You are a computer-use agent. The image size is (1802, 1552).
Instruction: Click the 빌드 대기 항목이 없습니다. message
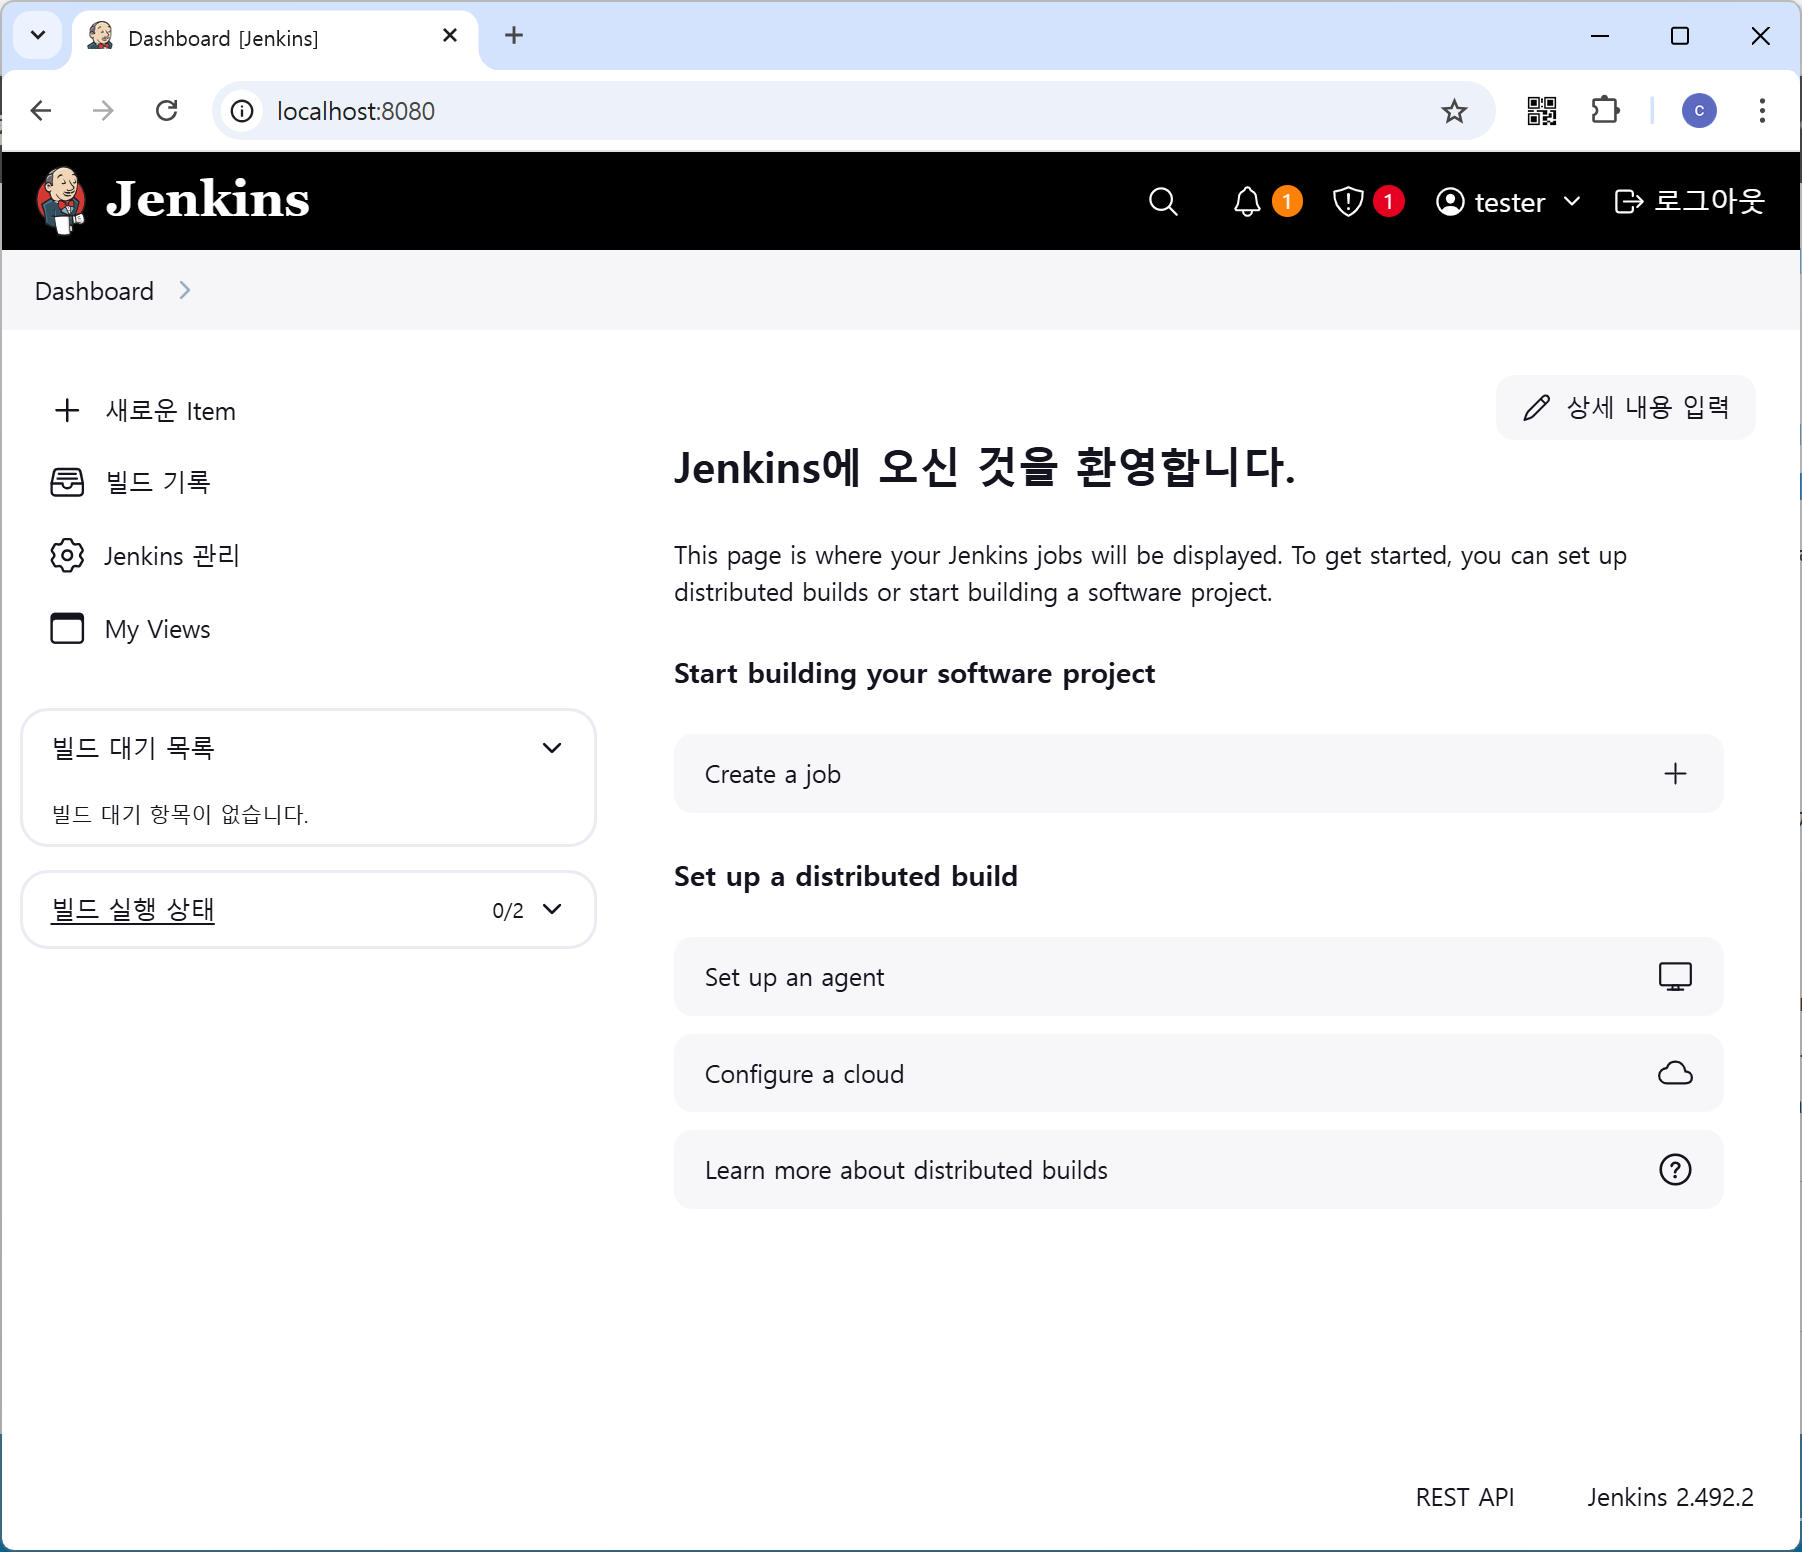pyautogui.click(x=180, y=814)
